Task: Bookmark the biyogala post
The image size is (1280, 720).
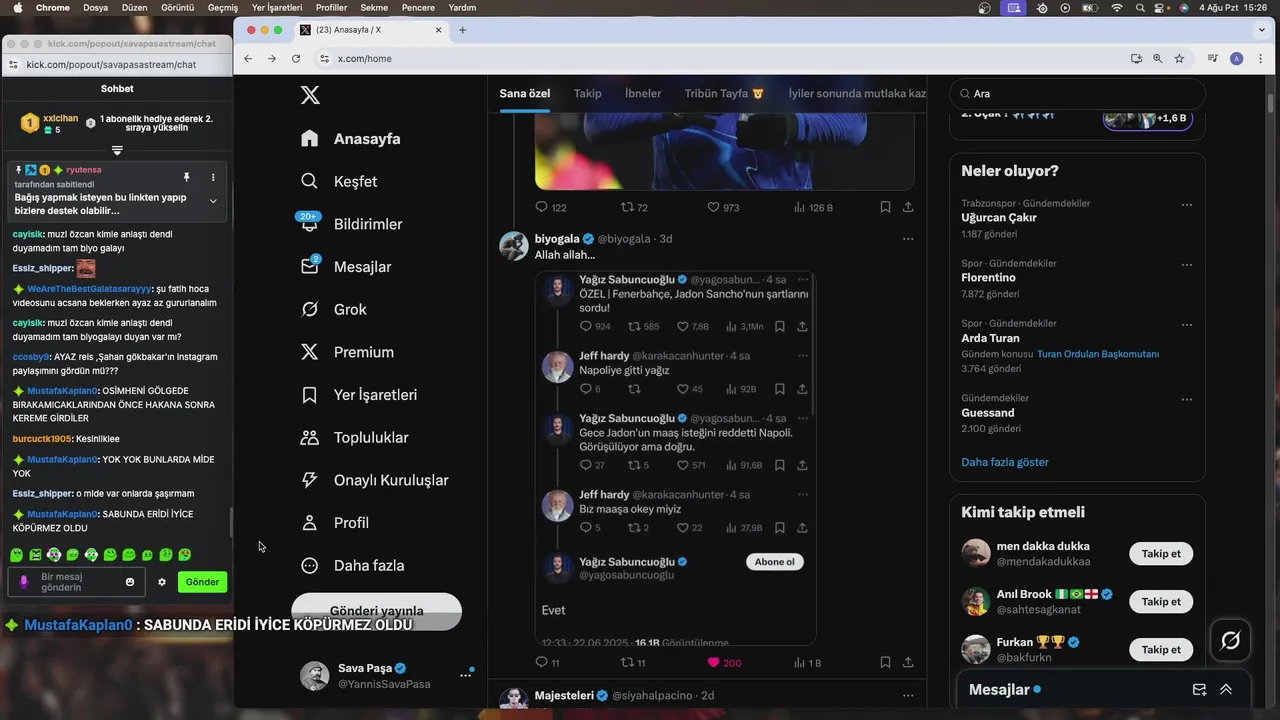Action: point(885,662)
